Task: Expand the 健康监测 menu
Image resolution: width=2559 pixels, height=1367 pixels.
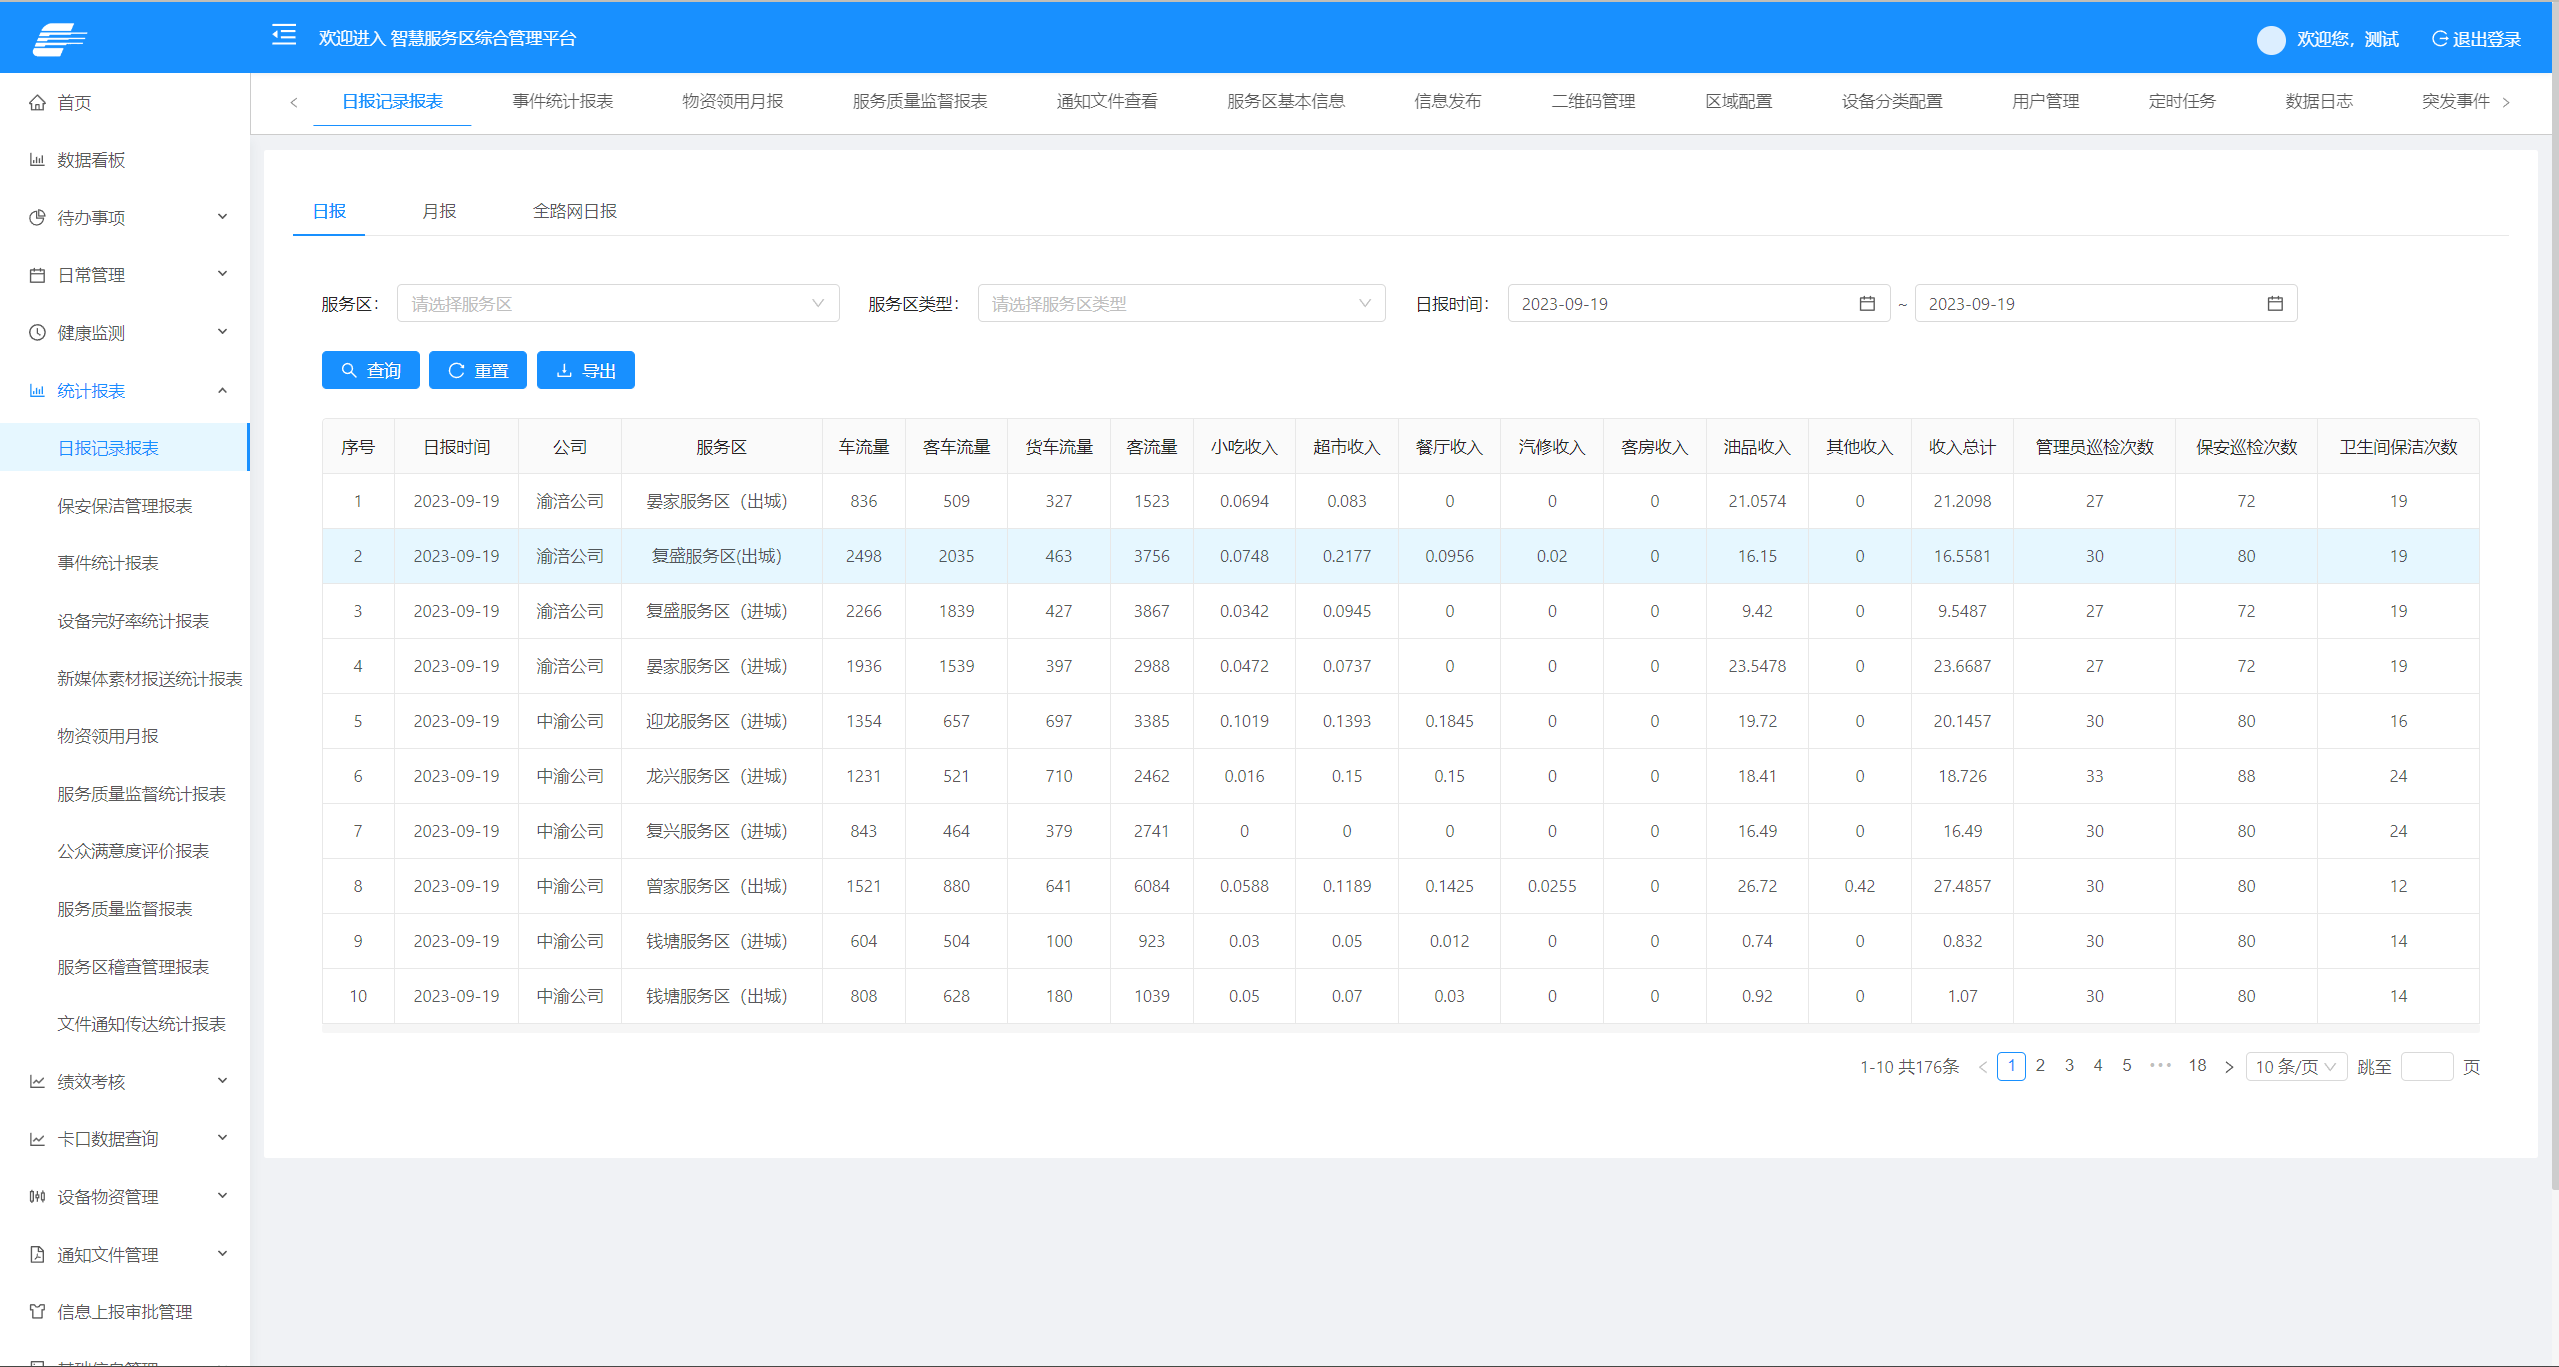Action: click(x=125, y=333)
